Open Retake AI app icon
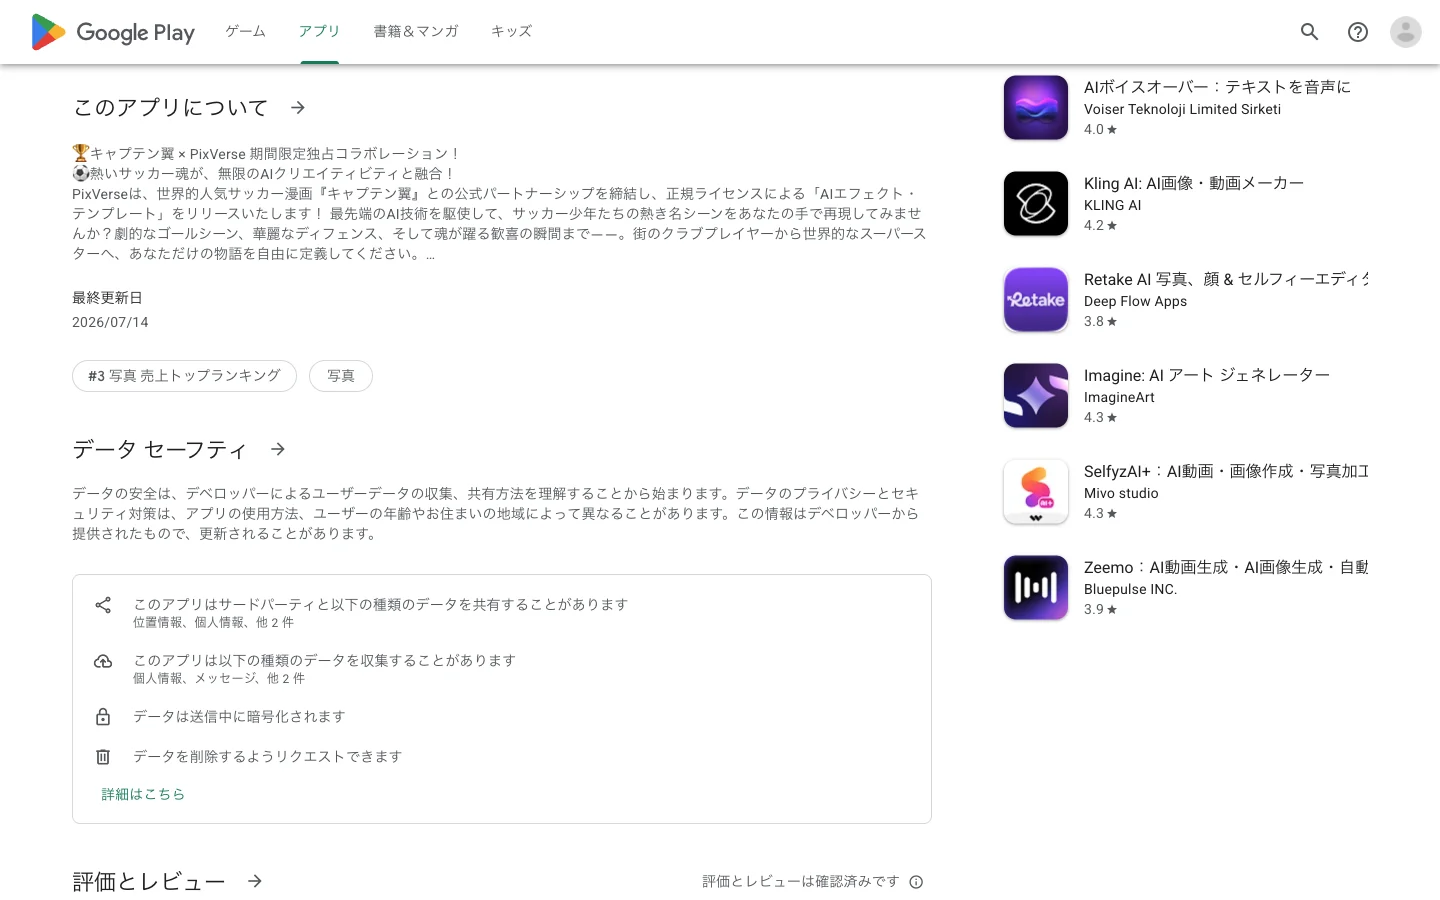Image resolution: width=1440 pixels, height=900 pixels. point(1036,299)
